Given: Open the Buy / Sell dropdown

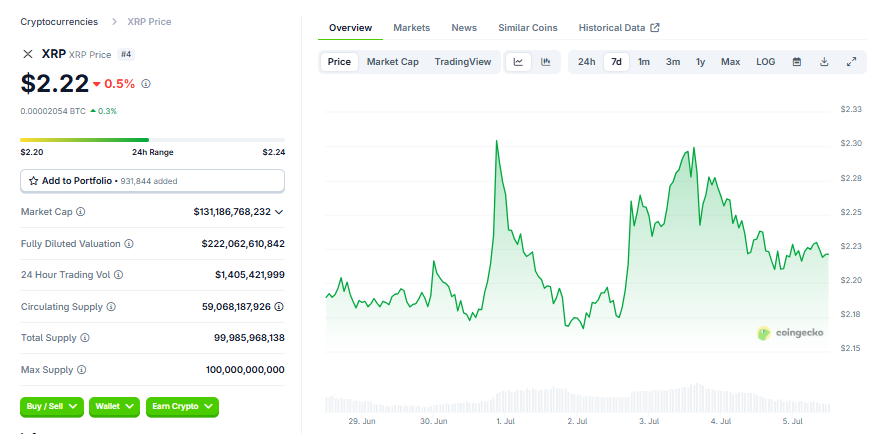Looking at the screenshot, I should click(52, 407).
